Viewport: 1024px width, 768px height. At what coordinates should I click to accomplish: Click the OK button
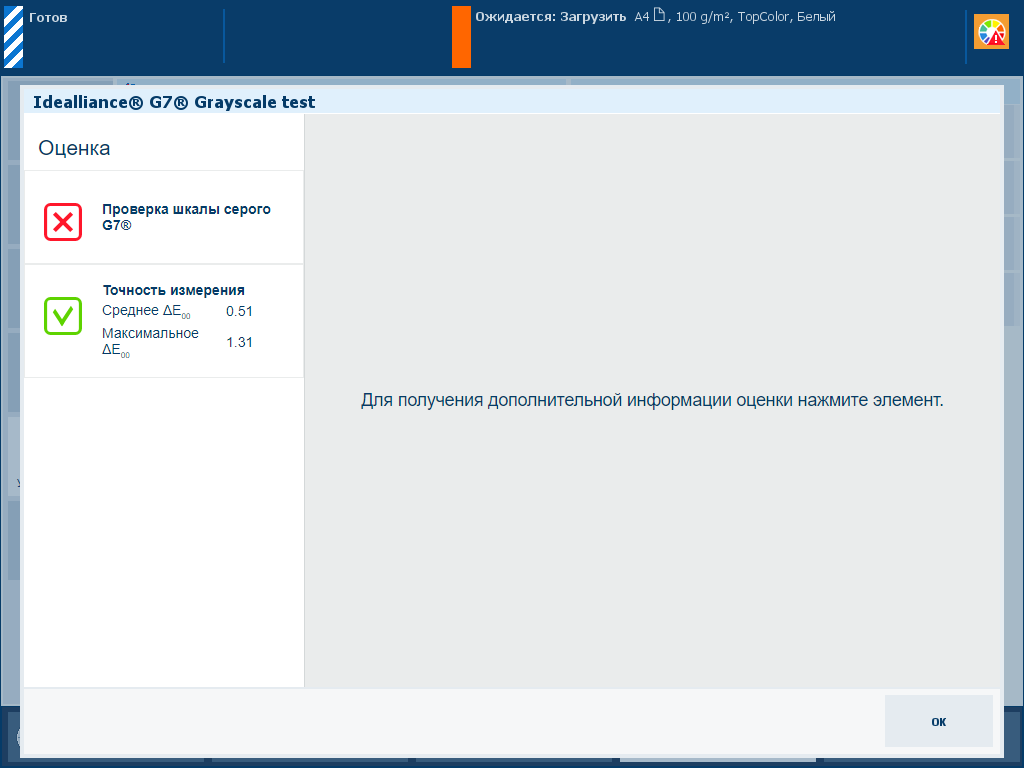[938, 721]
